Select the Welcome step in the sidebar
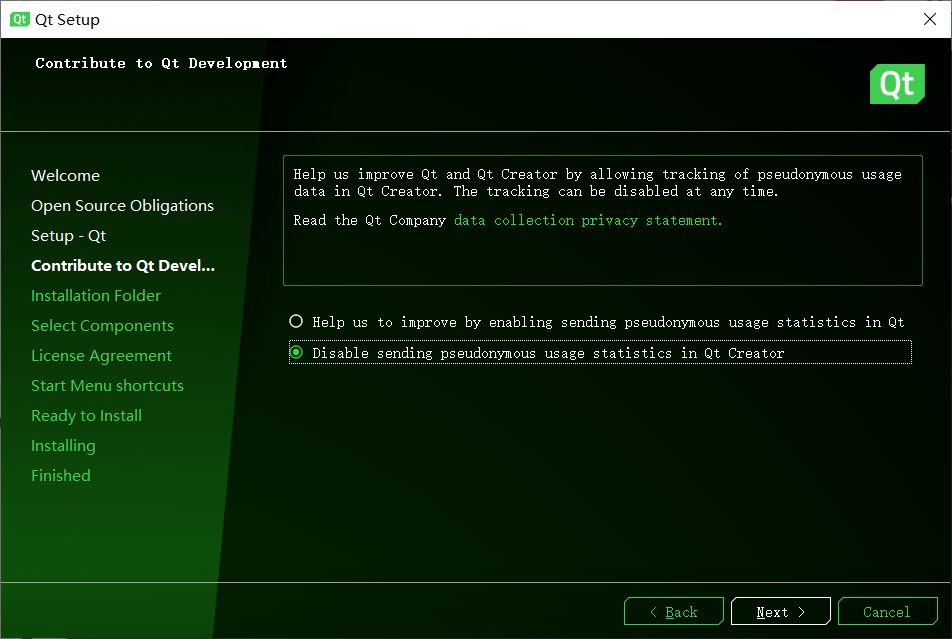The width and height of the screenshot is (952, 639). [x=66, y=176]
